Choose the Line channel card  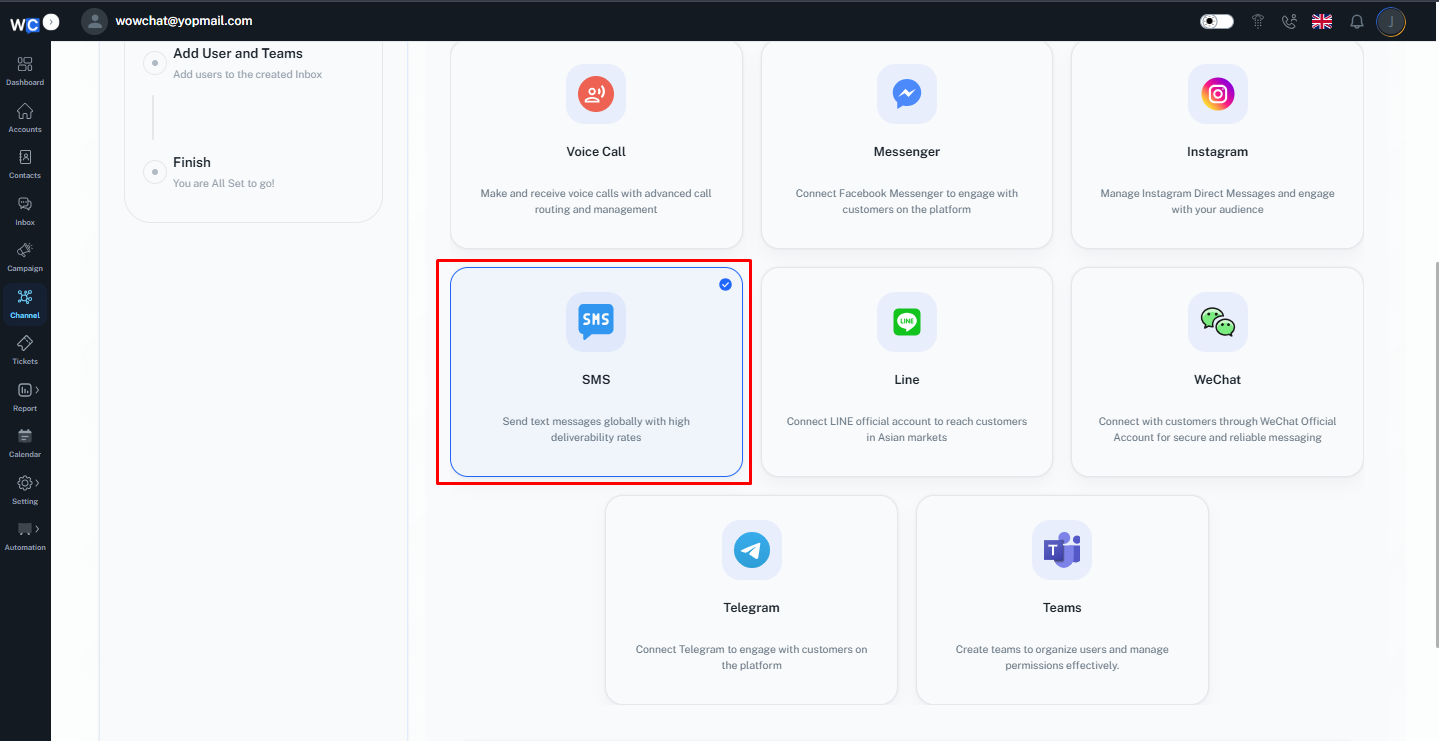pos(907,372)
